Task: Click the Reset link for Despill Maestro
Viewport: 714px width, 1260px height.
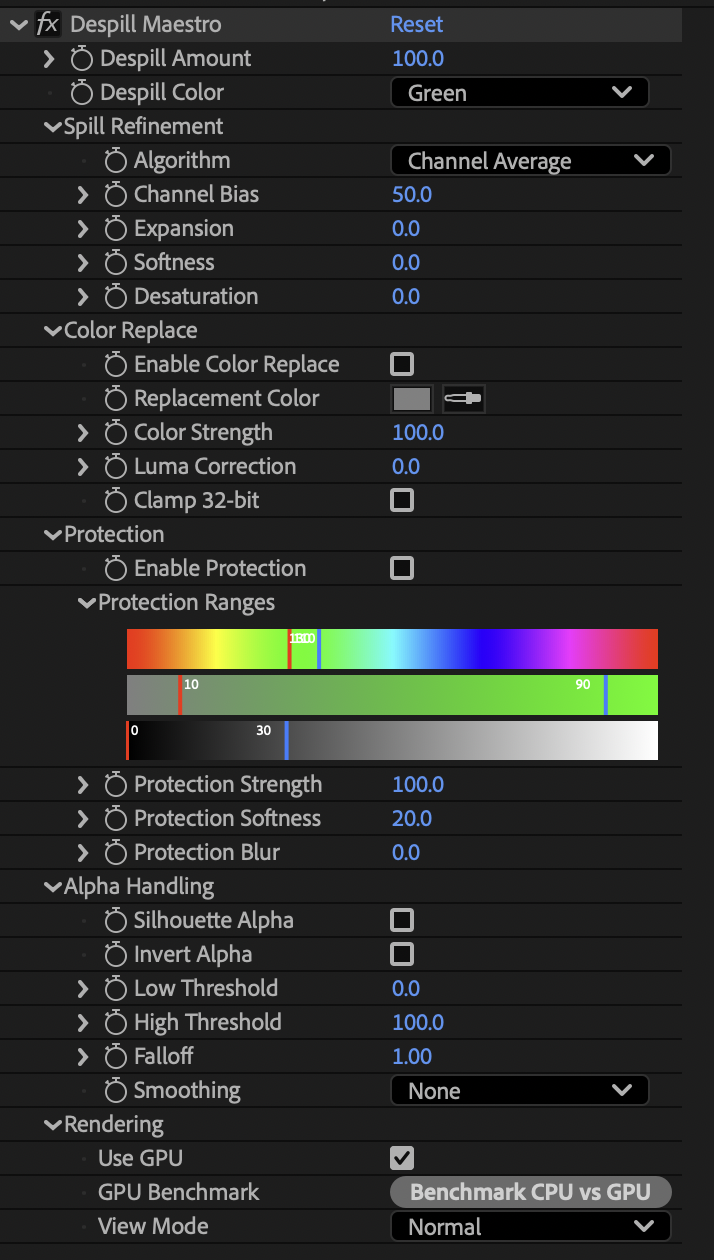Action: pos(417,23)
